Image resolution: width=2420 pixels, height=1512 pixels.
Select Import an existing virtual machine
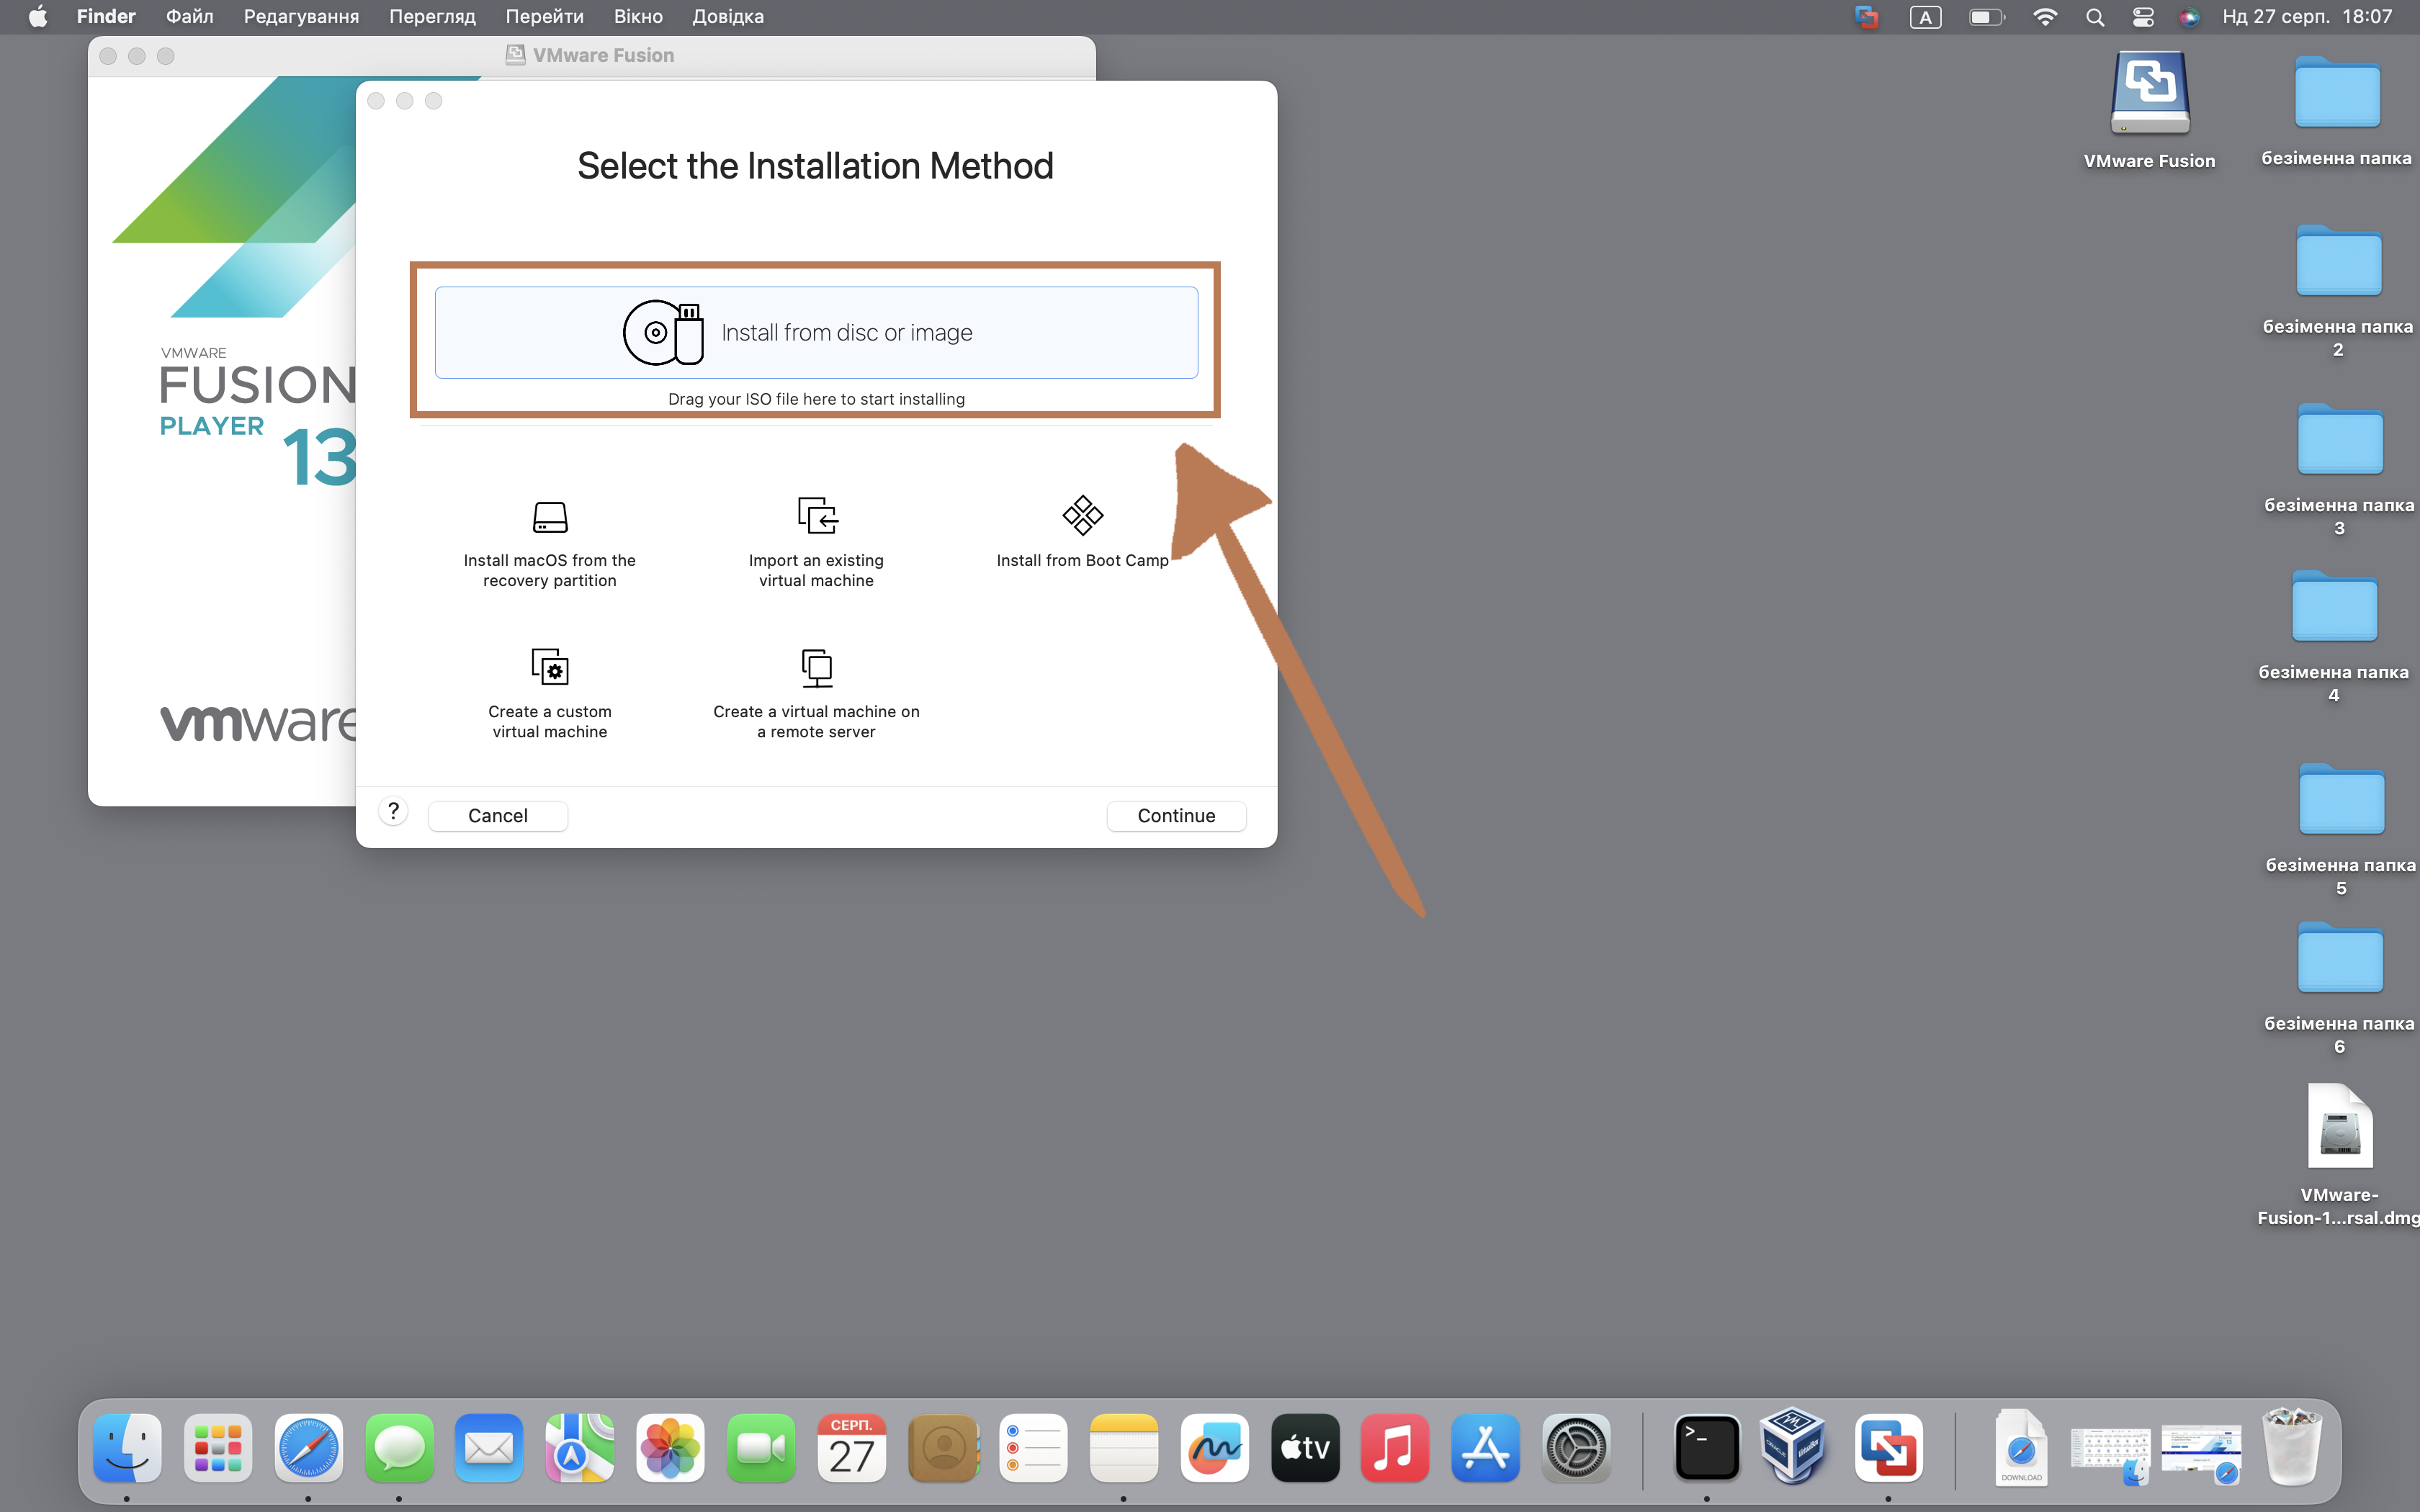tap(816, 543)
